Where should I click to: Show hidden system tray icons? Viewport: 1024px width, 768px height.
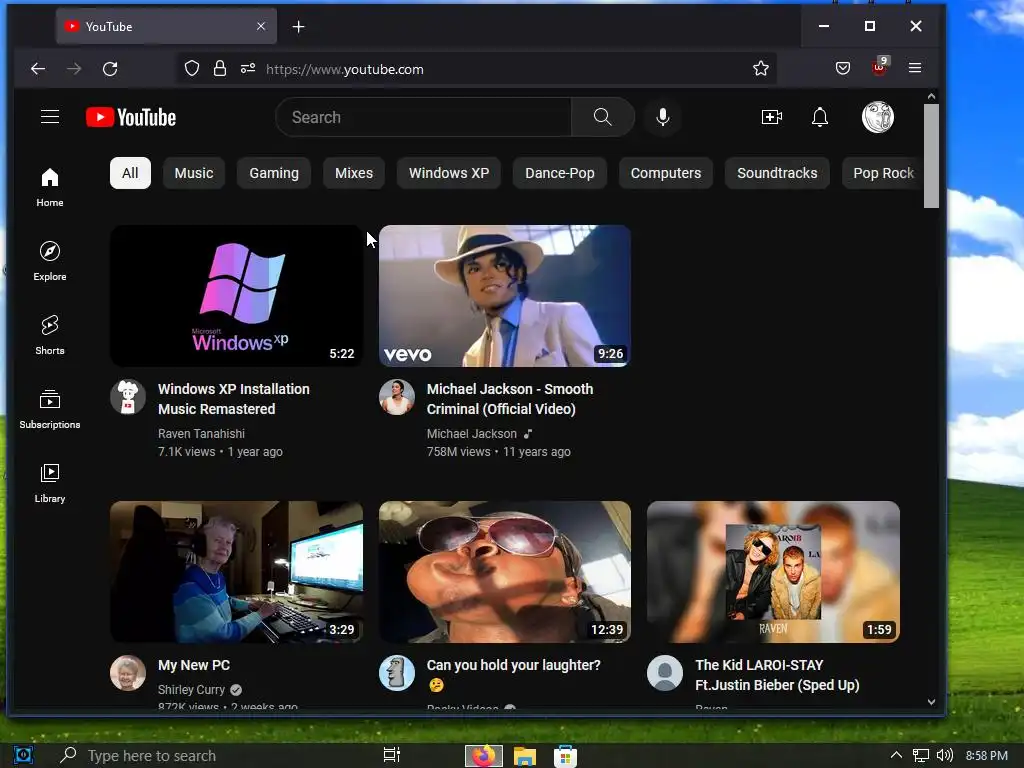click(x=896, y=756)
